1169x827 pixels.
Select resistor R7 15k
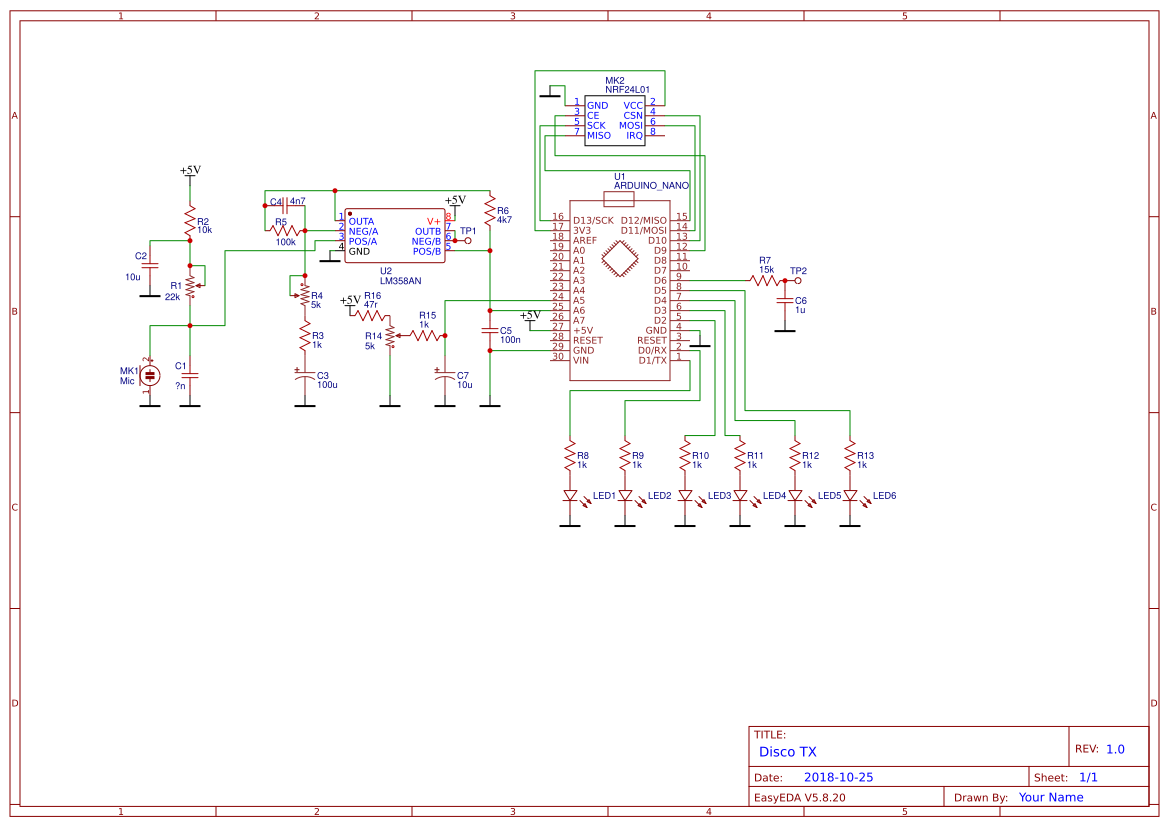coord(765,281)
